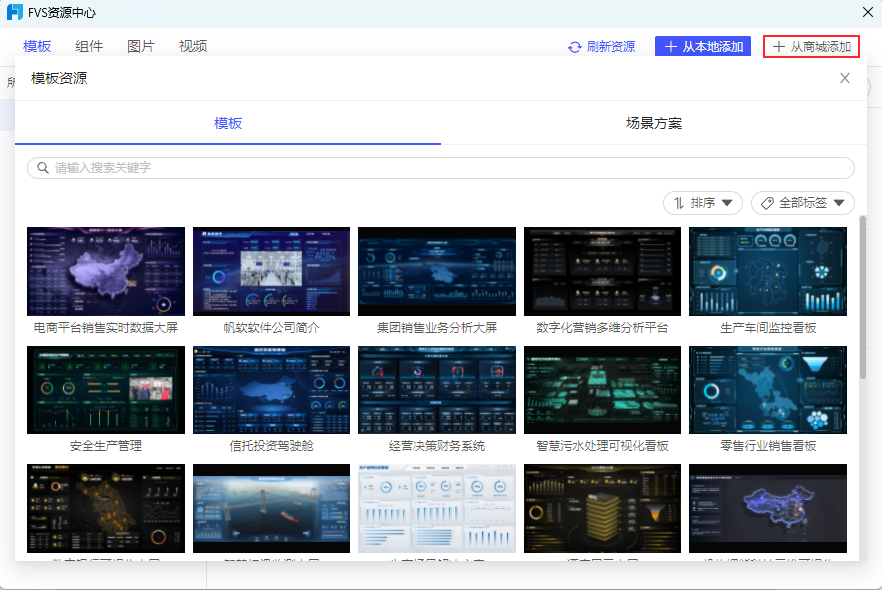
Task: Open 帆软软件公司简介 template thumbnail
Action: 271,271
